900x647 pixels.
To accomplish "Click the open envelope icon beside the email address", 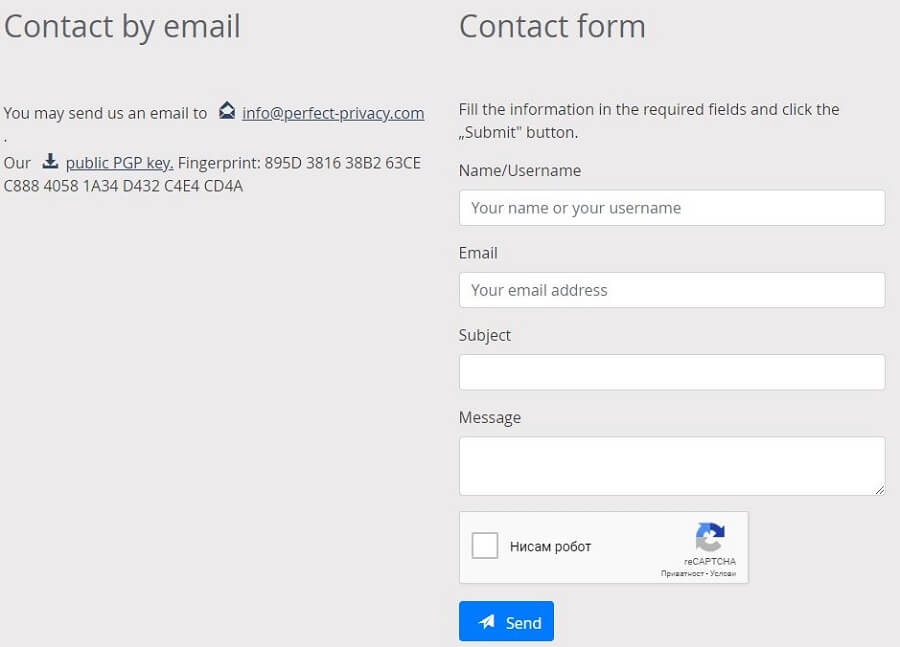I will 227,111.
